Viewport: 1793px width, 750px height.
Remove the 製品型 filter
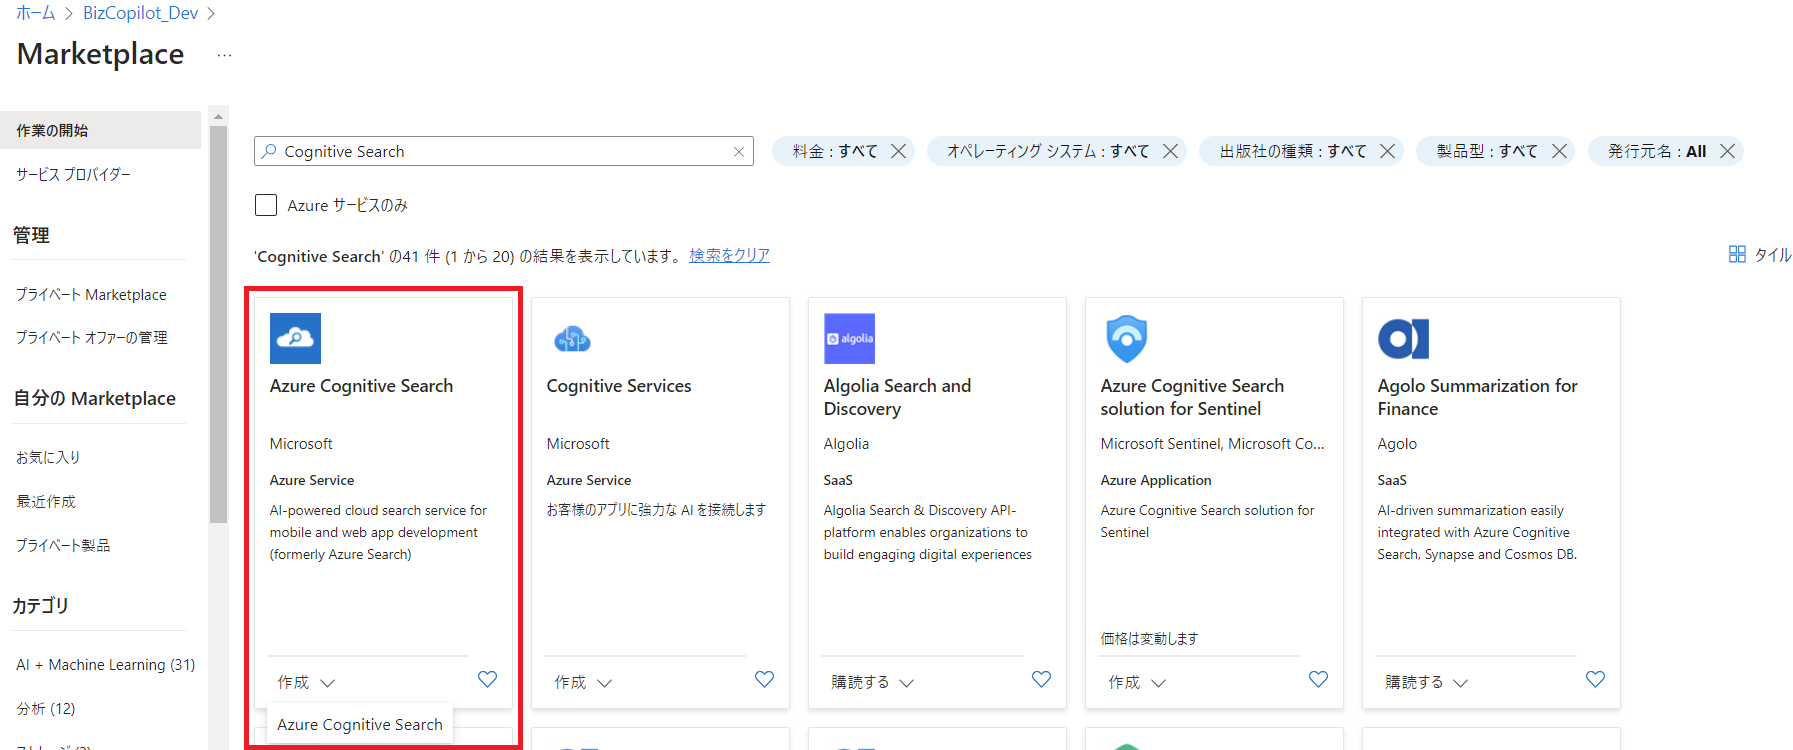(1559, 151)
